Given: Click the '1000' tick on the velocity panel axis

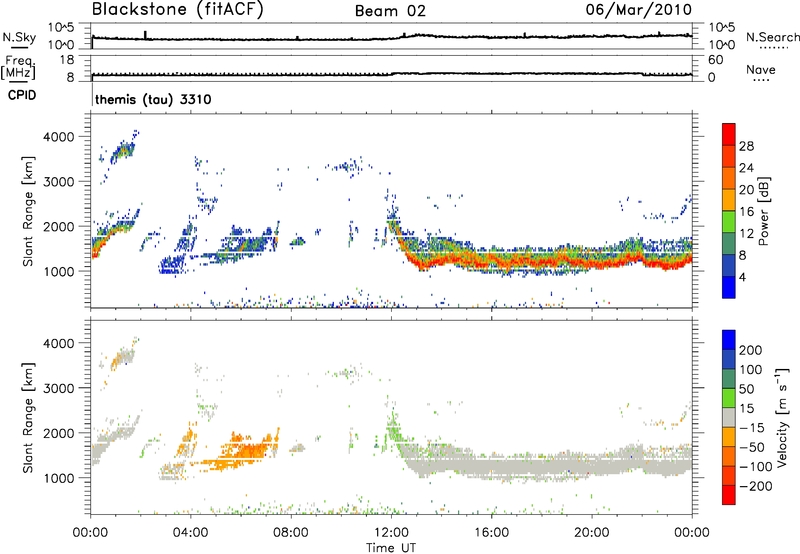Looking at the screenshot, I should pyautogui.click(x=58, y=478).
